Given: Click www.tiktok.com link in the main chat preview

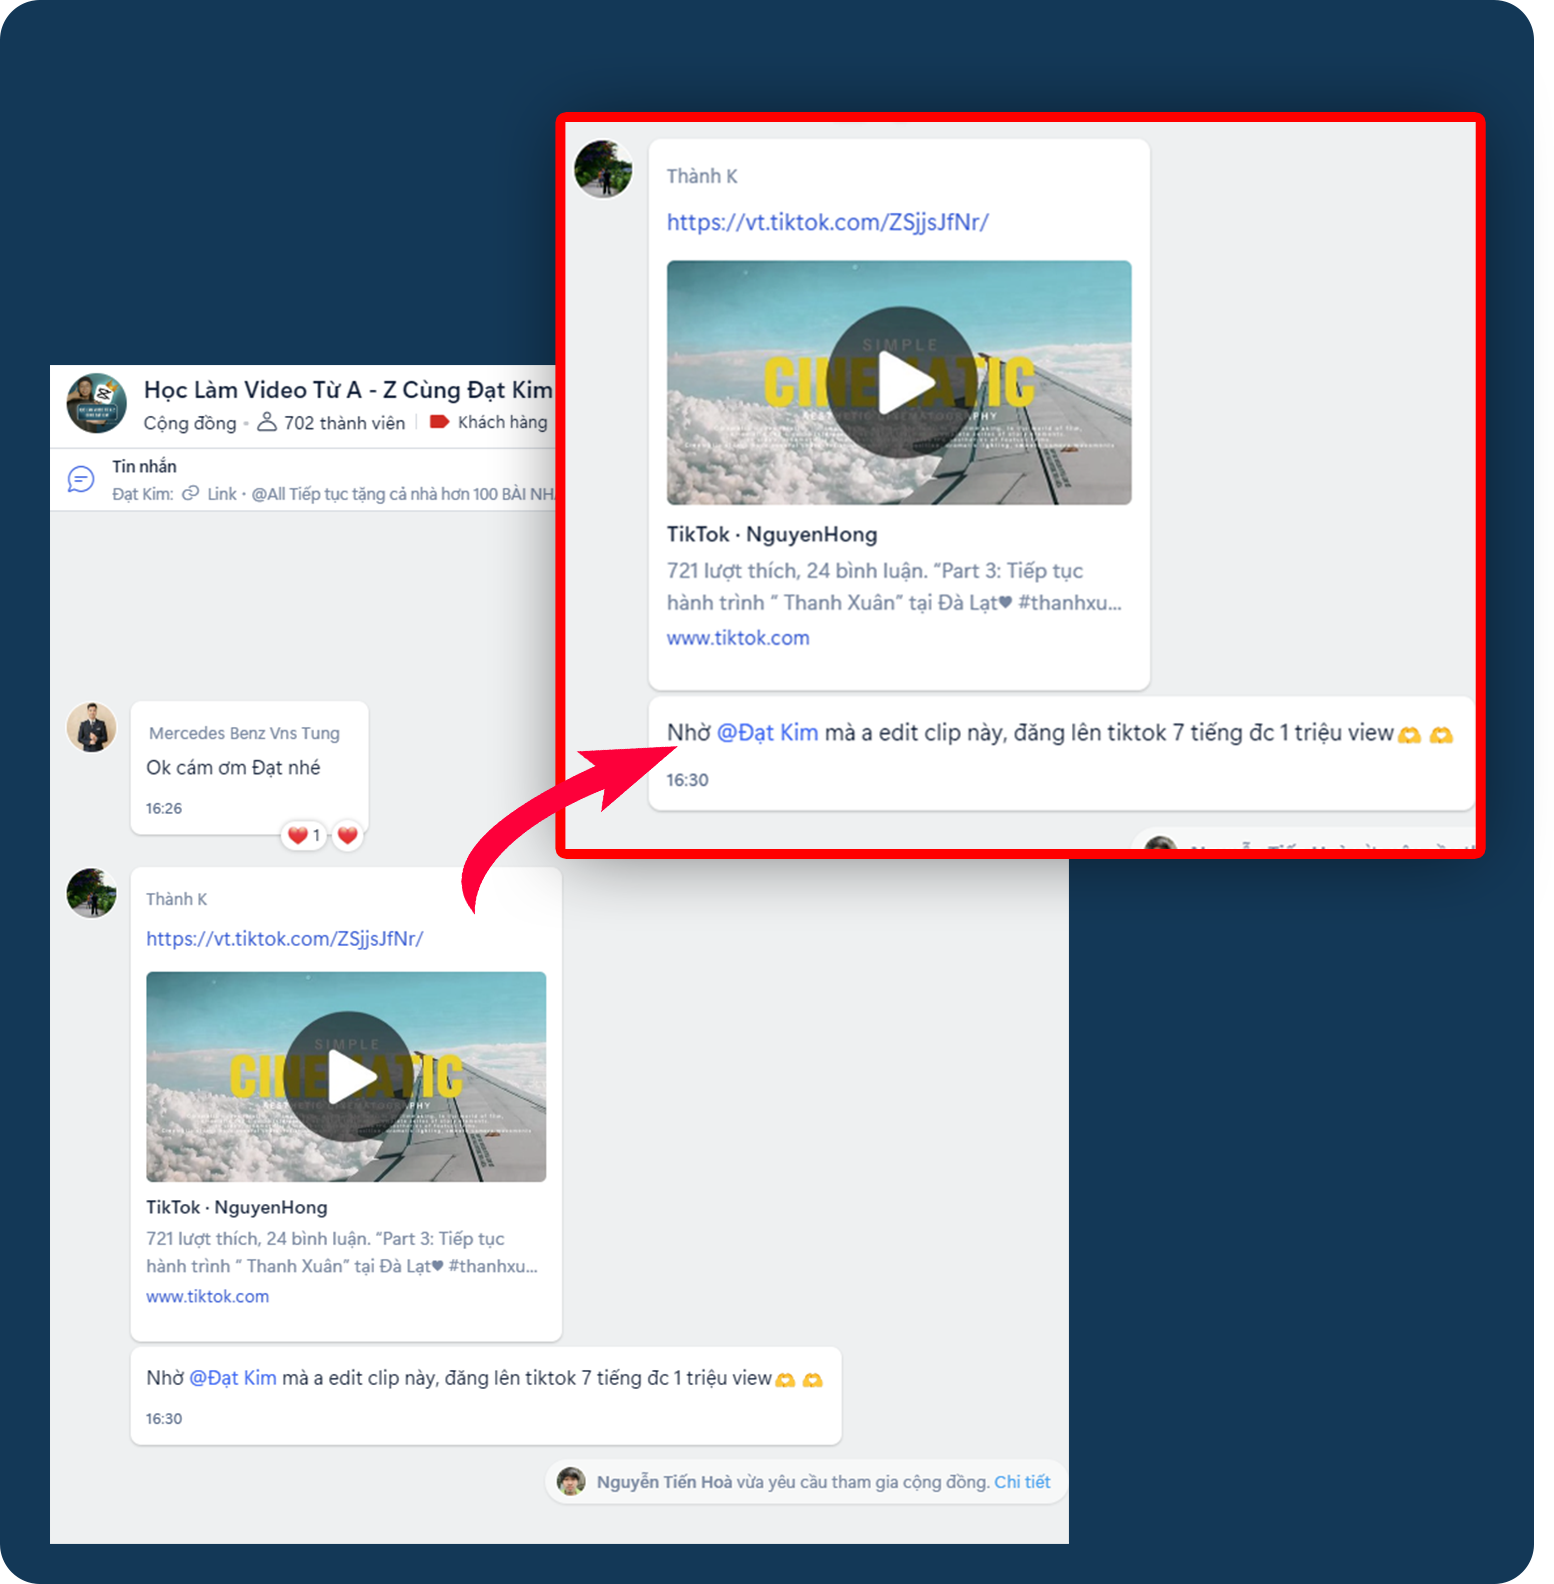Looking at the screenshot, I should coord(207,1296).
